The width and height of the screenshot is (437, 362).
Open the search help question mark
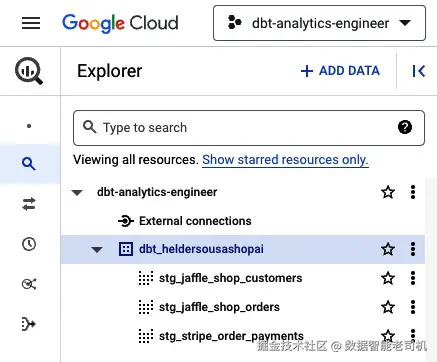(405, 127)
